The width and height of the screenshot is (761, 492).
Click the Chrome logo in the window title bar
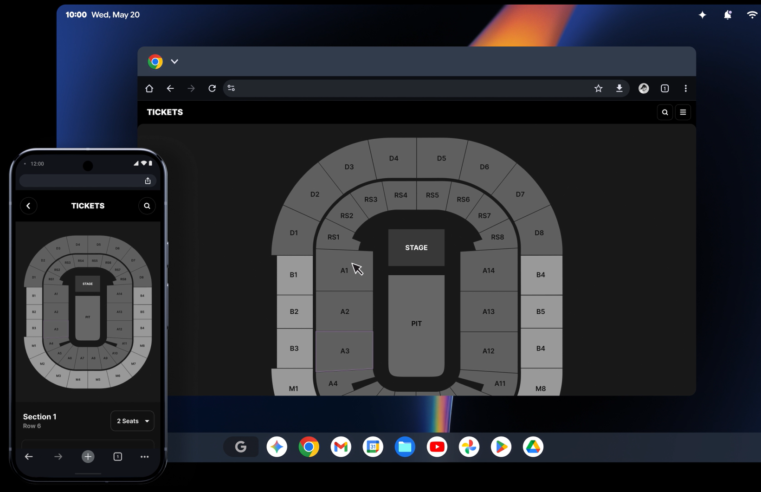pos(155,62)
